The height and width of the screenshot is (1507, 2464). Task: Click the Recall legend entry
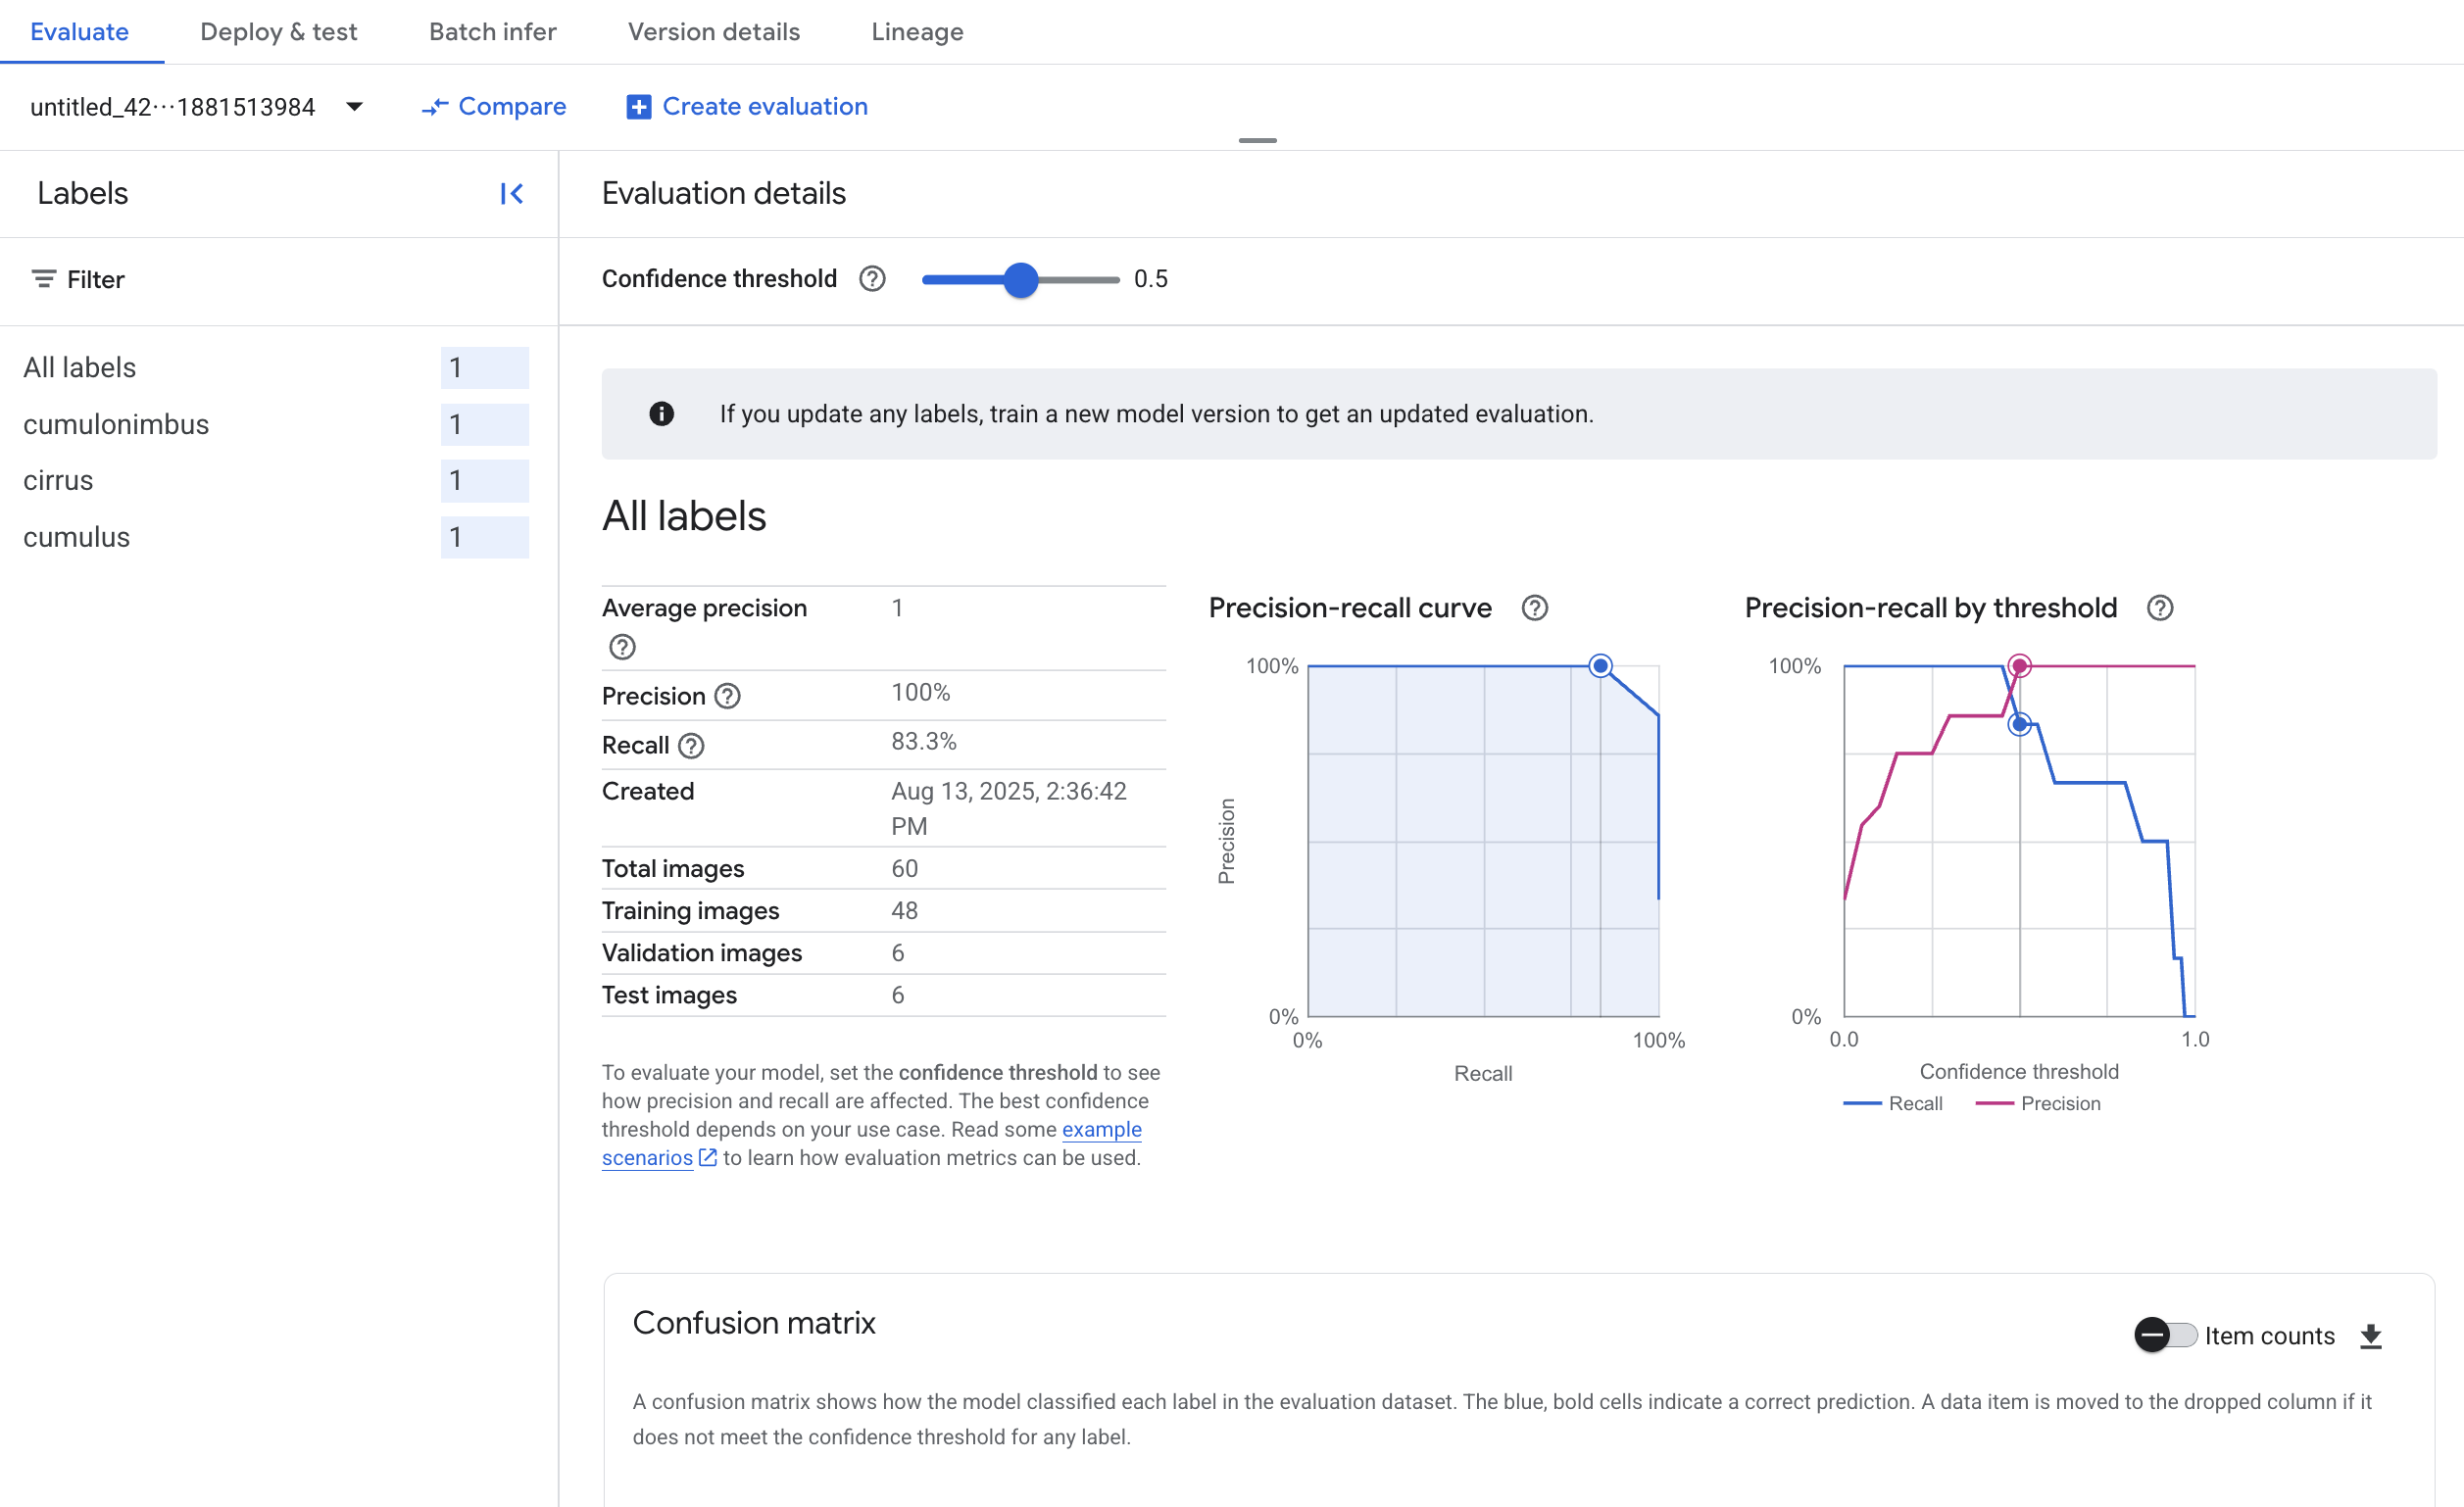tap(1892, 1103)
